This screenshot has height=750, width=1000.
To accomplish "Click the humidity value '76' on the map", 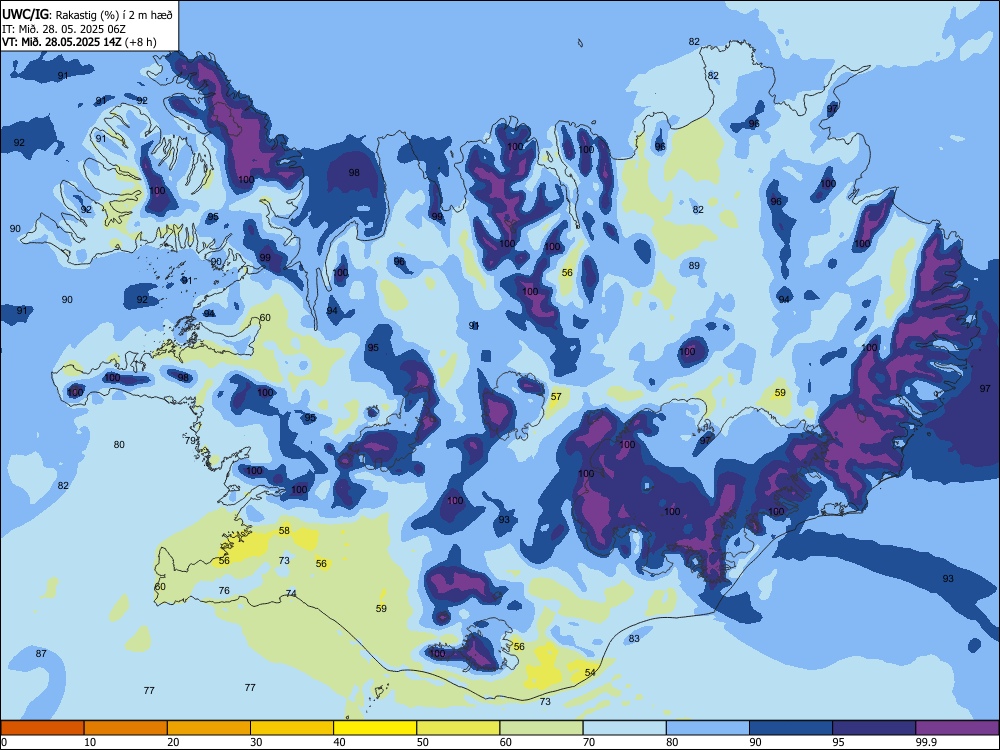I will (224, 590).
